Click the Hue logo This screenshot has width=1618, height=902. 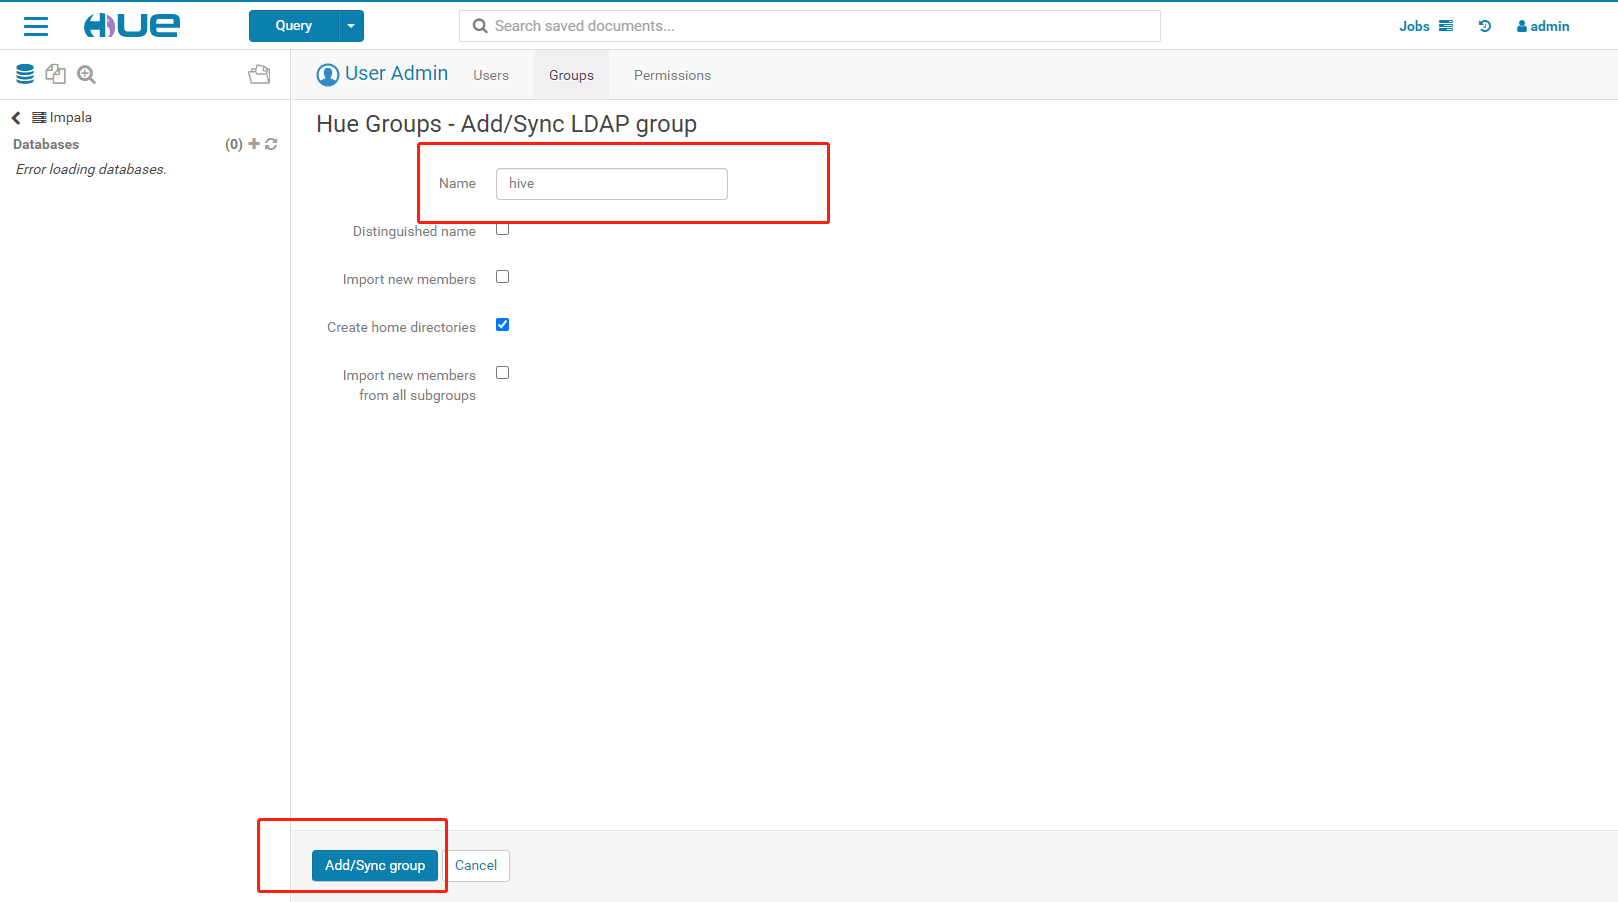131,25
